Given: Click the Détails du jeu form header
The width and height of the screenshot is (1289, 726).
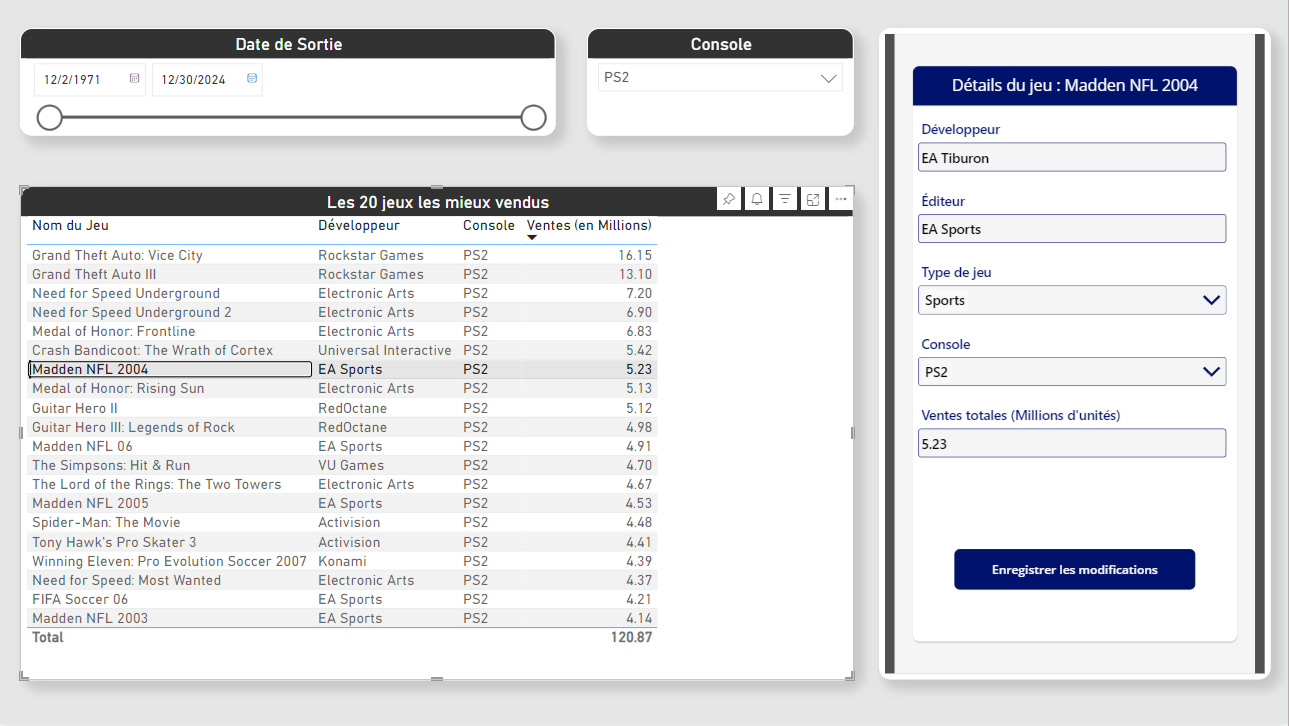Looking at the screenshot, I should point(1074,85).
